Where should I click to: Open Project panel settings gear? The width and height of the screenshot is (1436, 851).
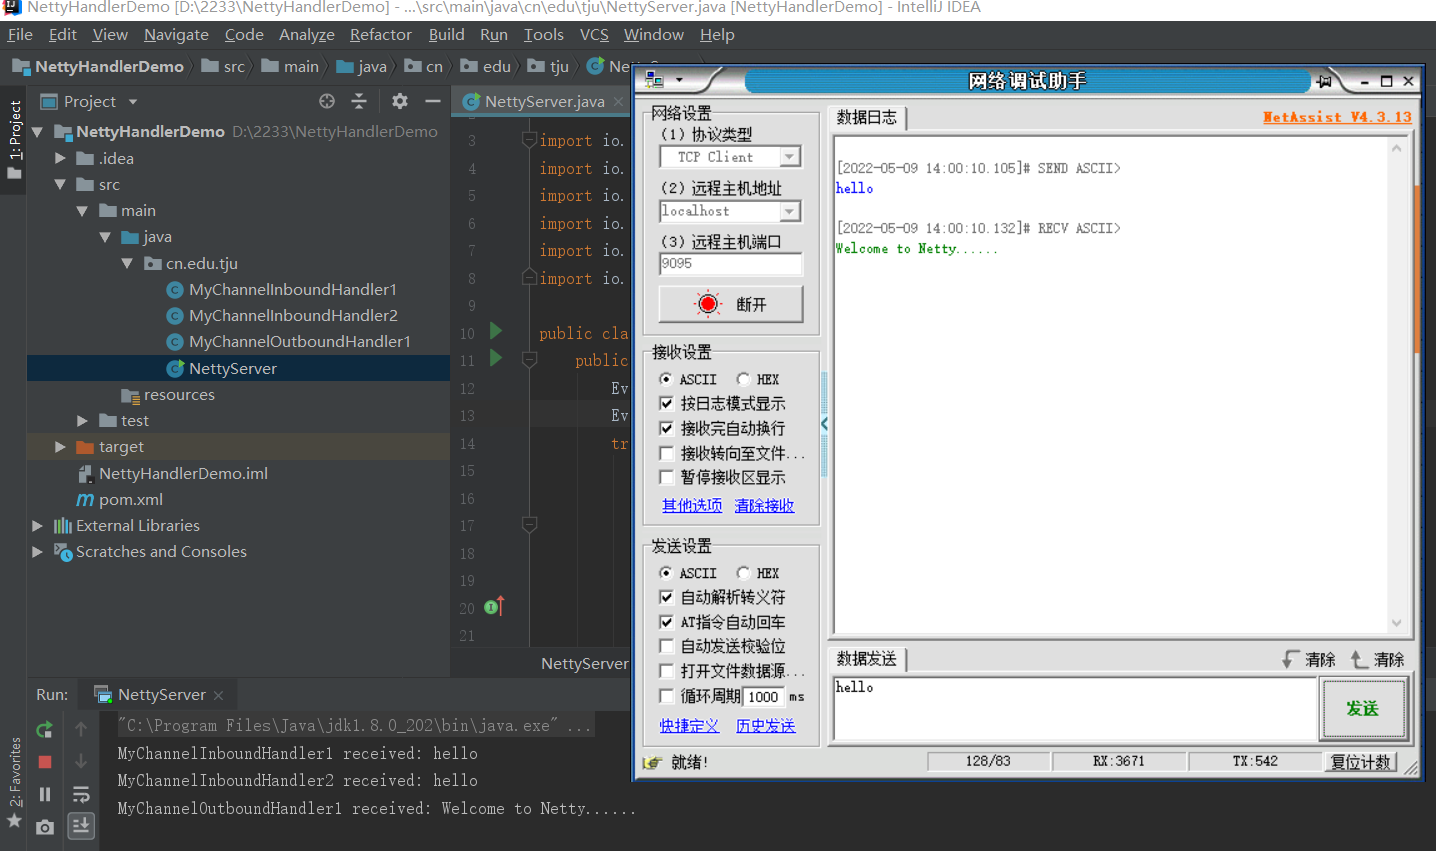pos(400,101)
